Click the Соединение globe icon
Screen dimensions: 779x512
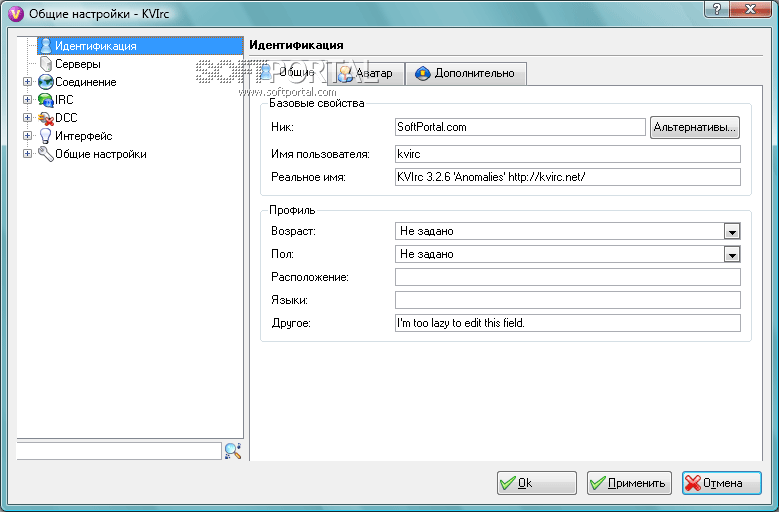tap(46, 82)
